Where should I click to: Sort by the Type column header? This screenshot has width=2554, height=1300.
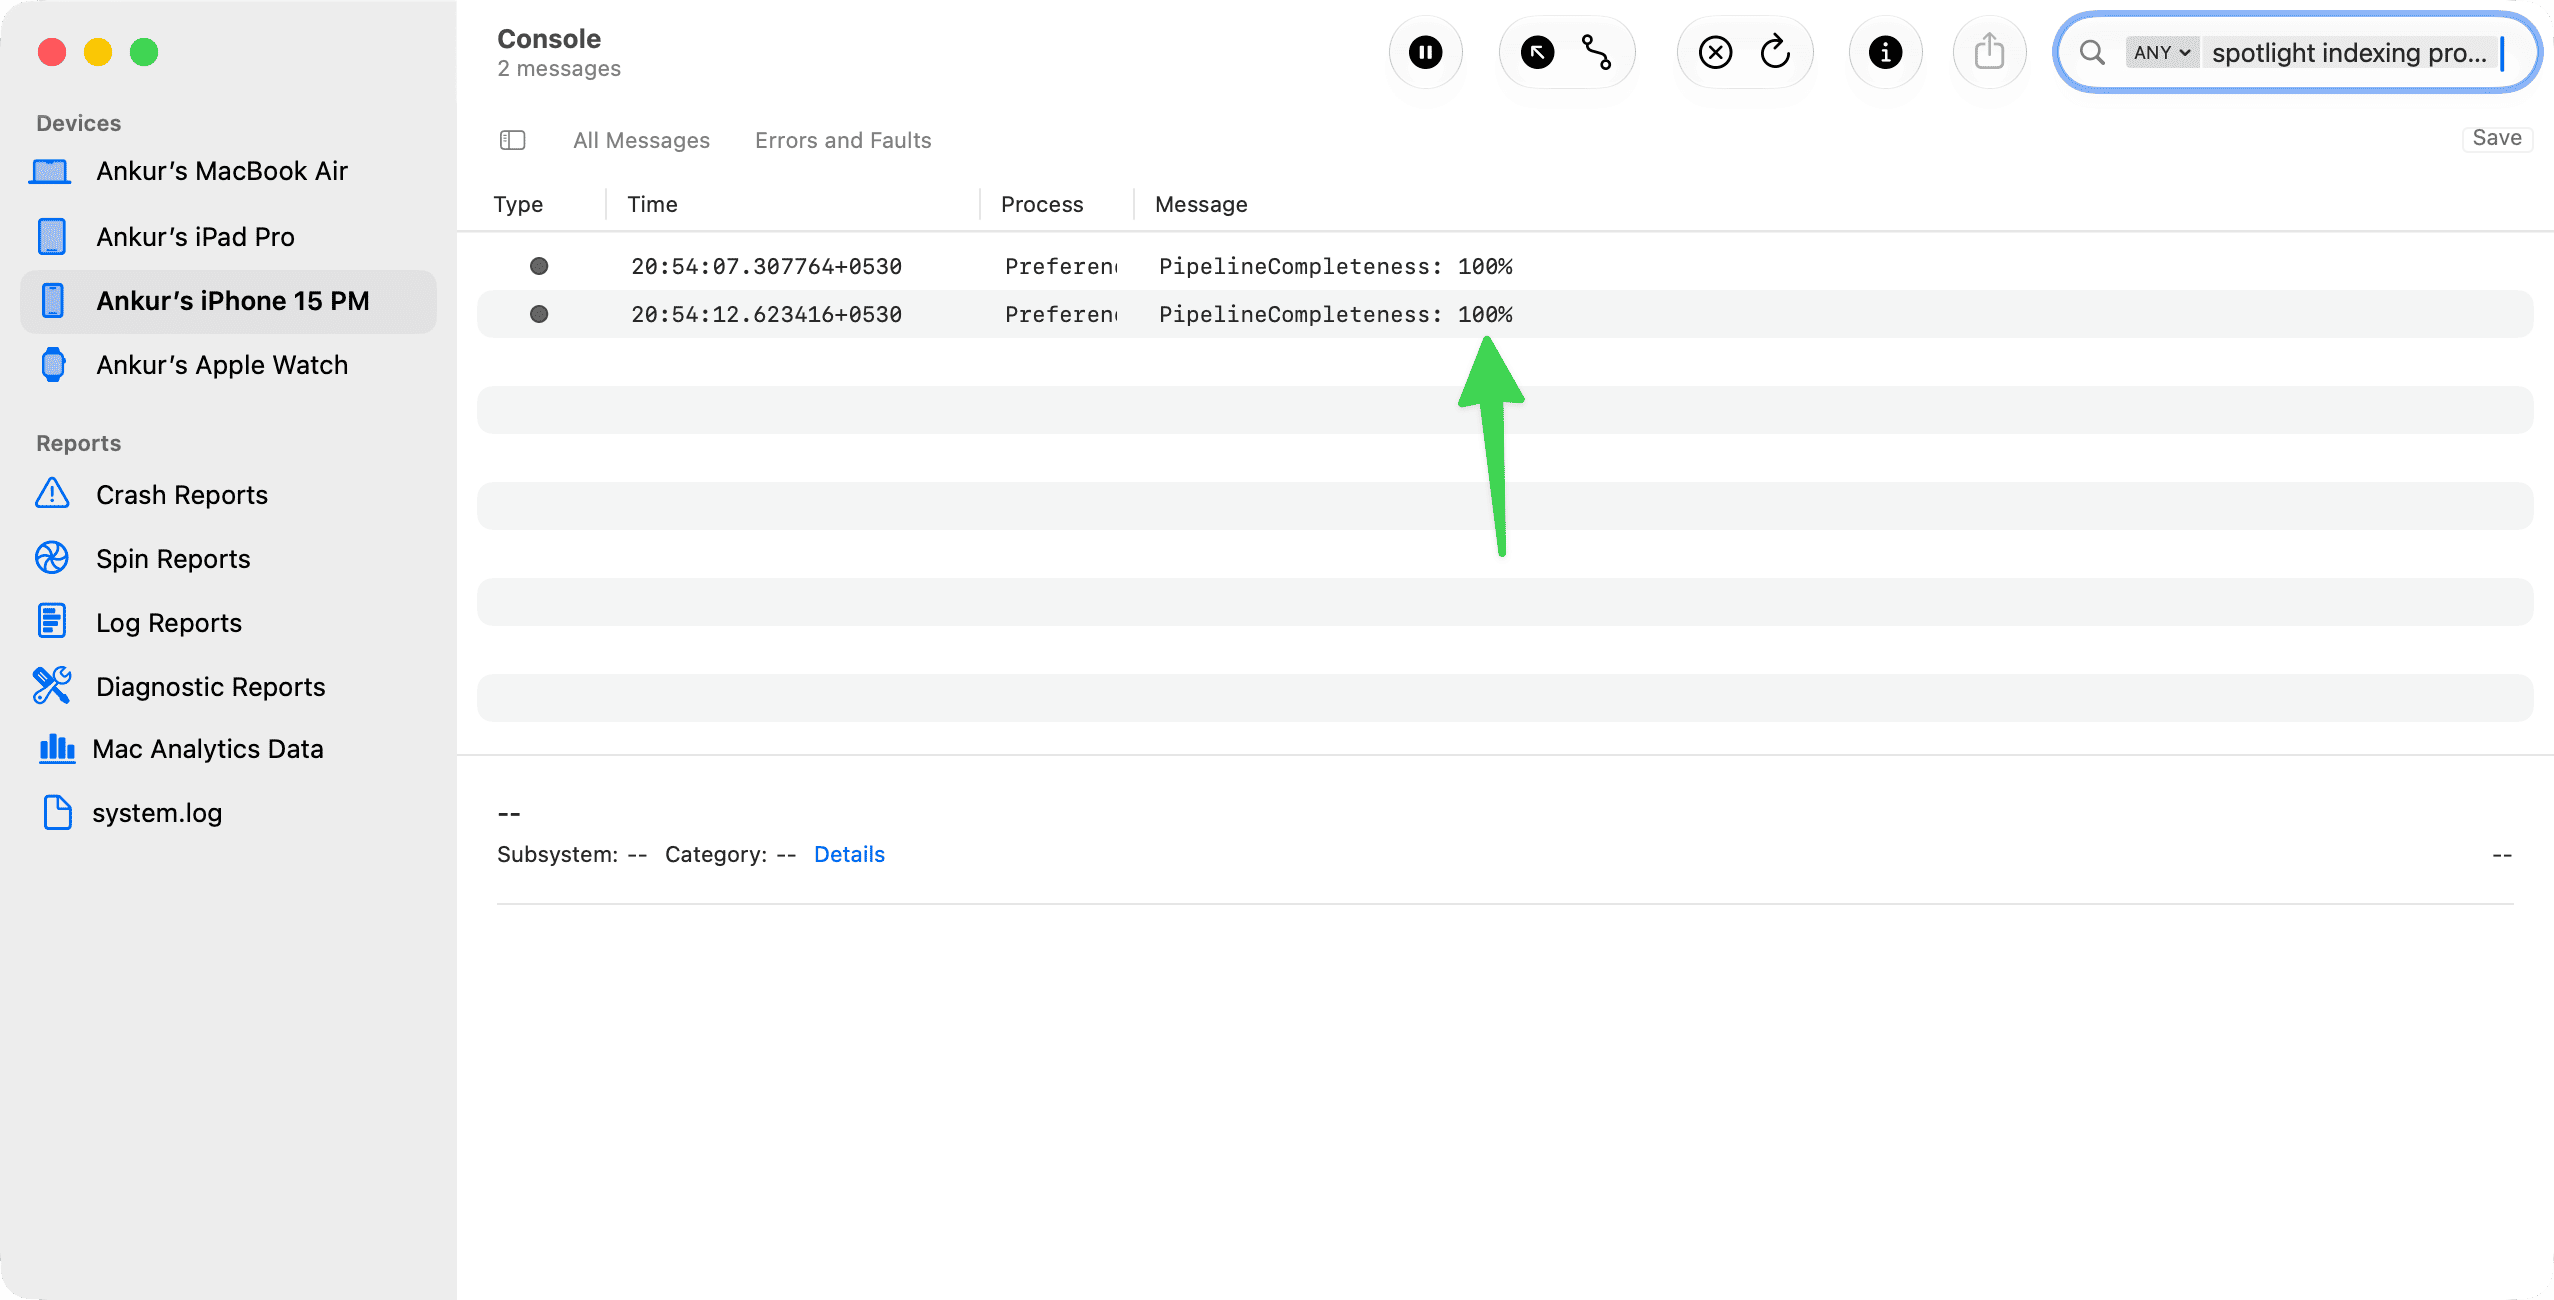click(x=518, y=205)
